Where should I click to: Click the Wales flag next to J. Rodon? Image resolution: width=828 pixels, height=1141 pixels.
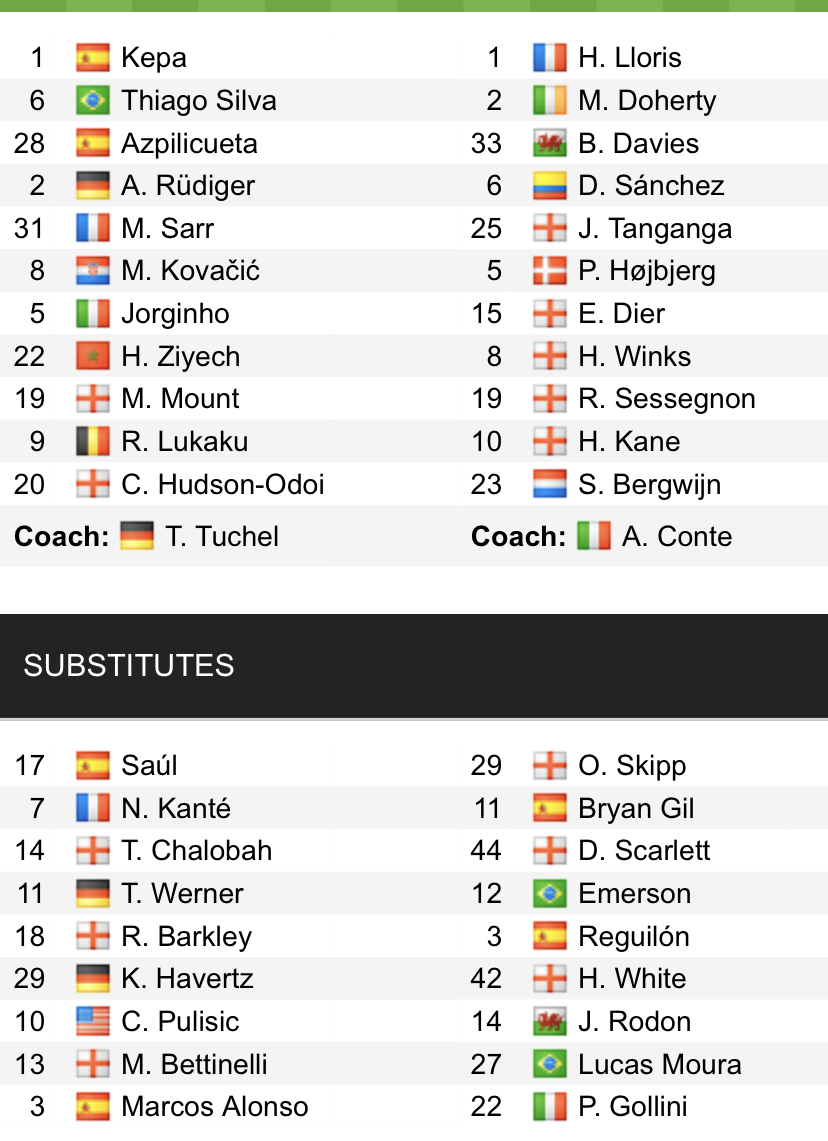(x=549, y=1022)
